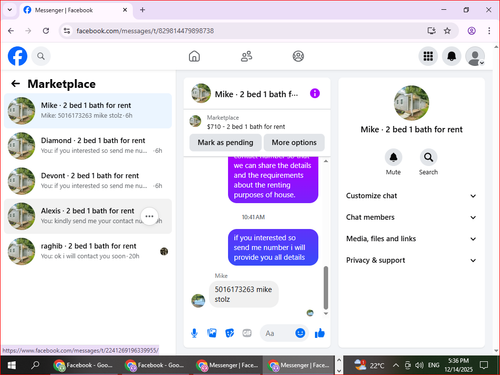Open Facebook search magnifier icon
500x375 pixels.
(41, 56)
